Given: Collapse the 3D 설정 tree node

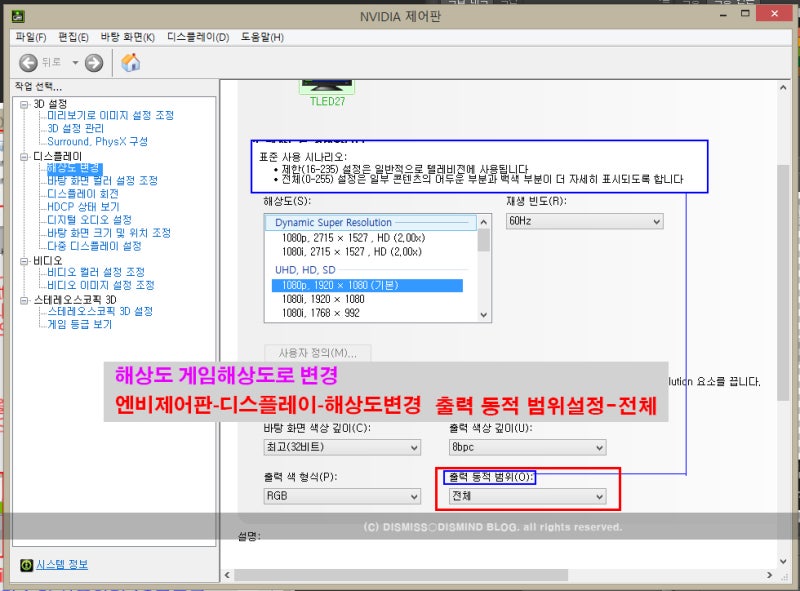Looking at the screenshot, I should tap(24, 105).
